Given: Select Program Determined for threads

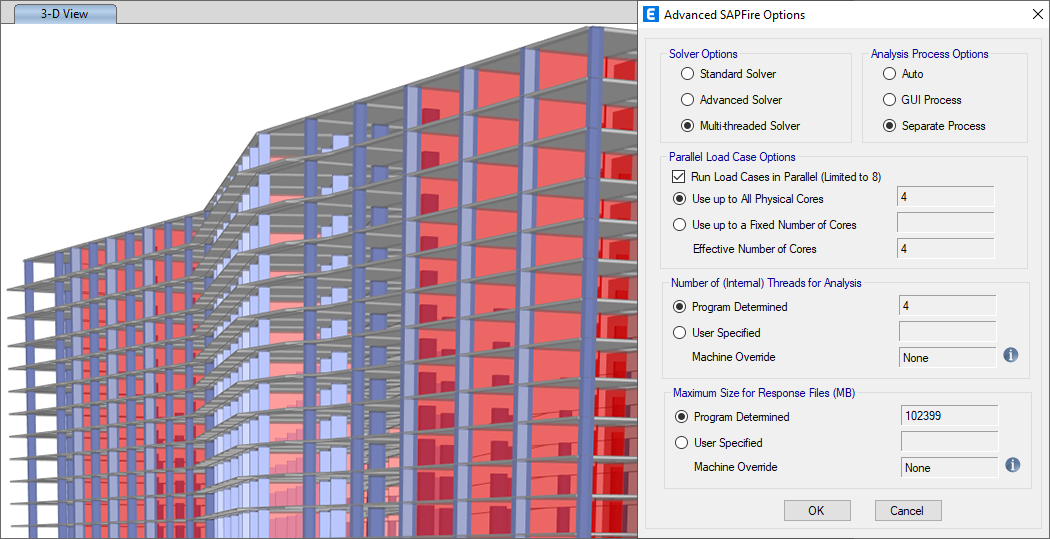Looking at the screenshot, I should coord(730,307).
